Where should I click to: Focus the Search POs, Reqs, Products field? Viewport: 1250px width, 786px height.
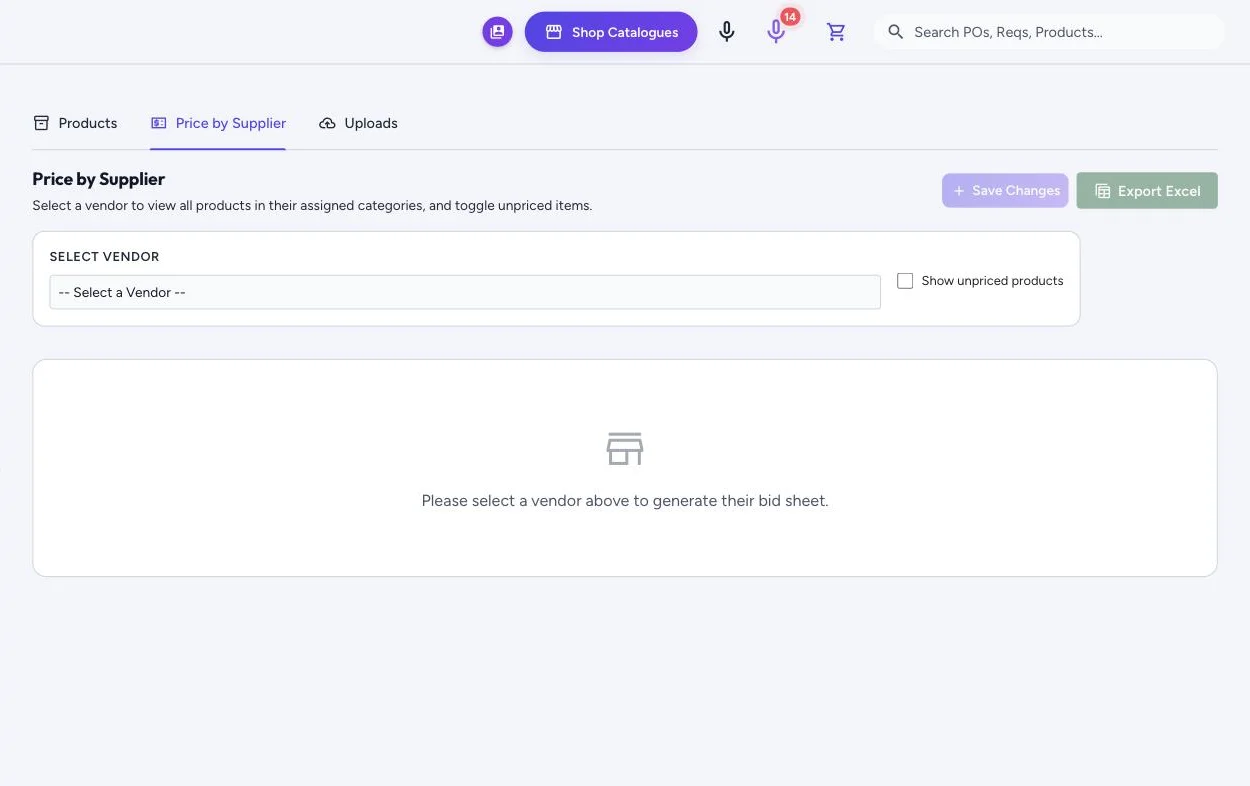(1049, 32)
